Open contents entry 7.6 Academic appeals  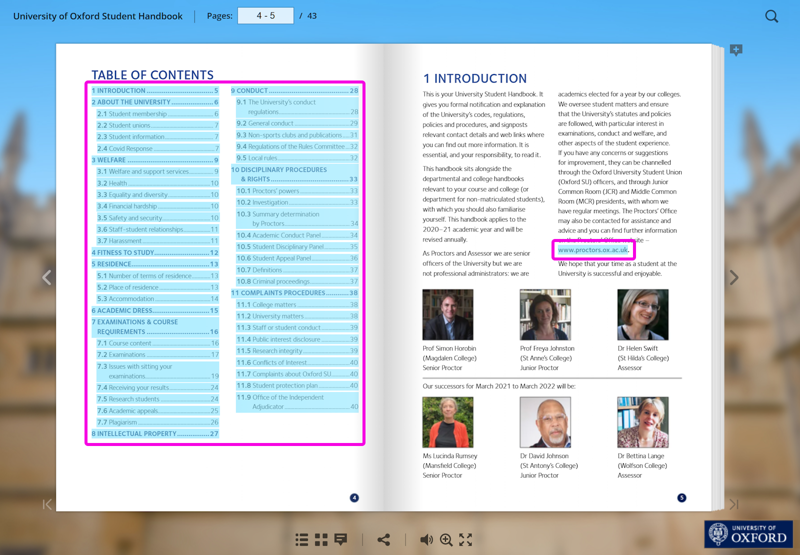[158, 411]
